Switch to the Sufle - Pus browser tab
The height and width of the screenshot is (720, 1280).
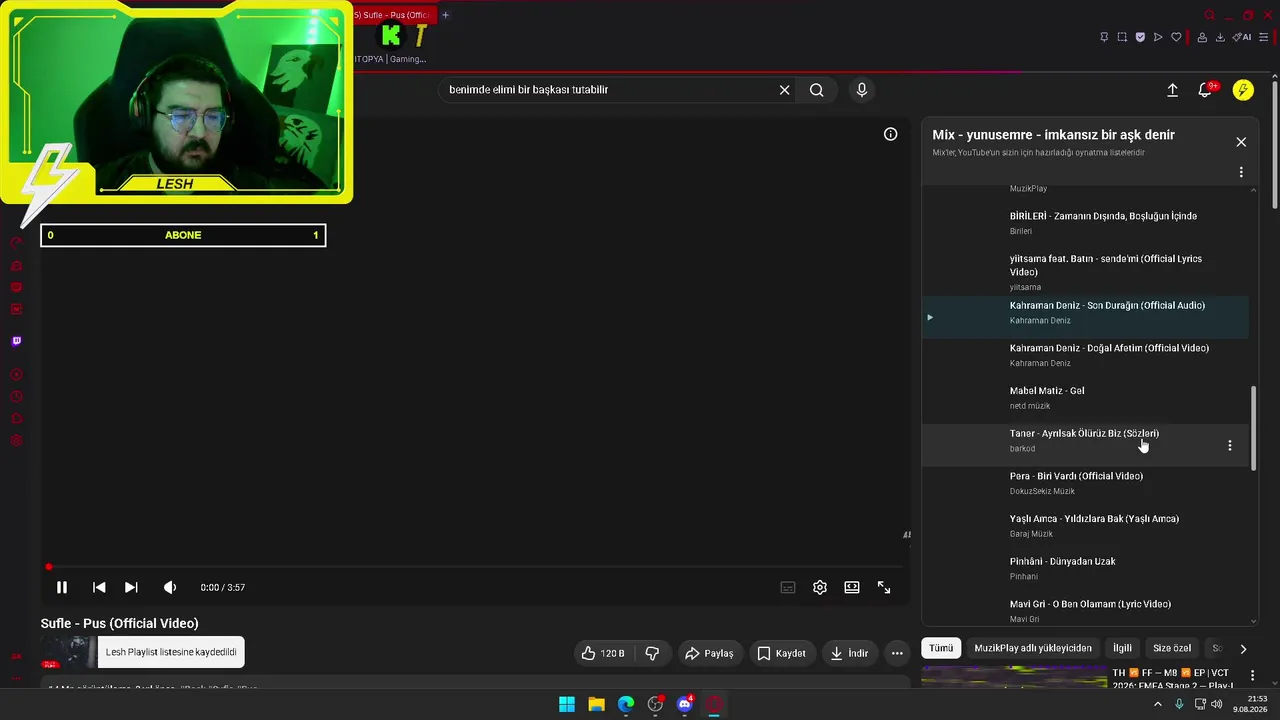395,15
